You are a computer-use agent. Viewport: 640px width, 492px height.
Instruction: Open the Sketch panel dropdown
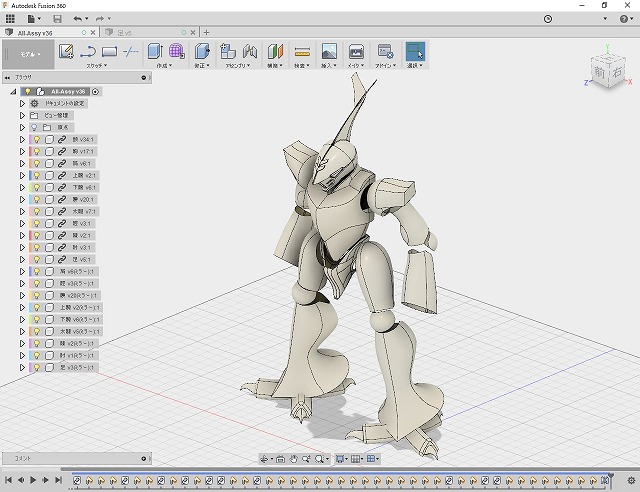pos(97,65)
